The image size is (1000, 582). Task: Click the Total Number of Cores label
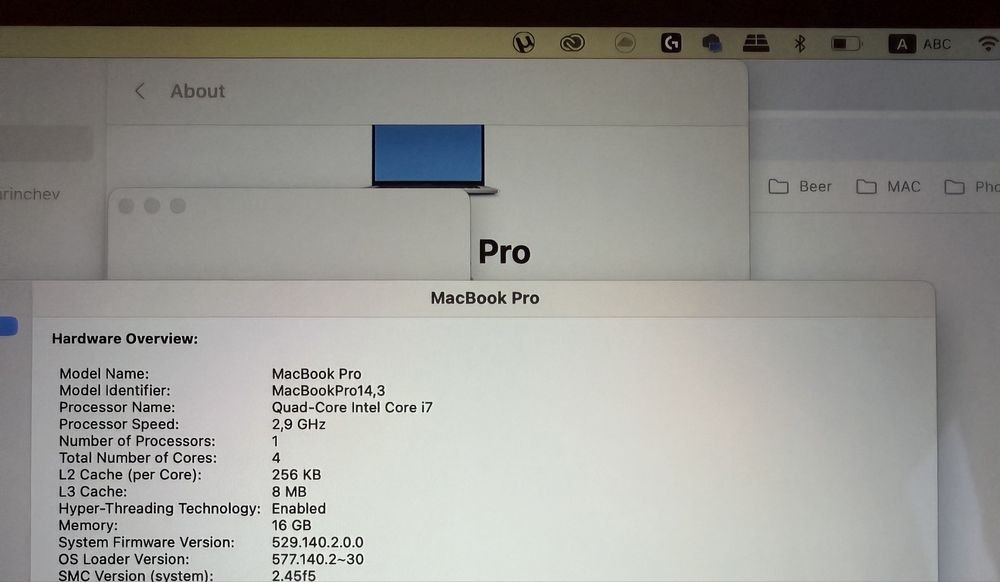(x=138, y=458)
